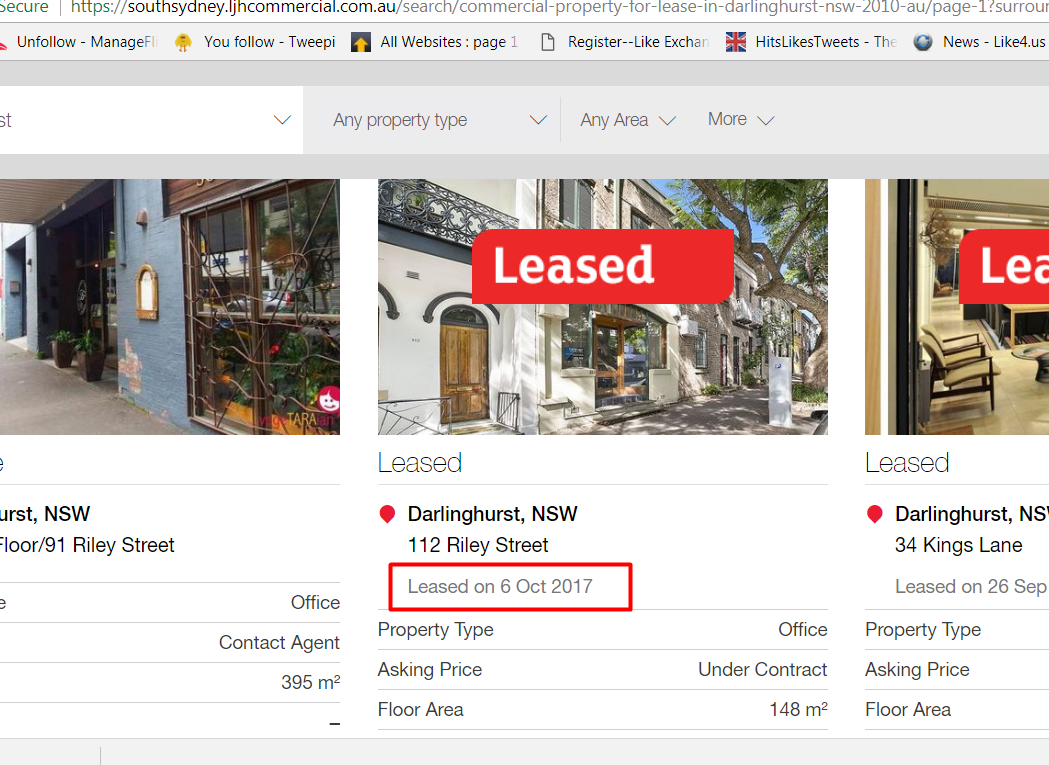
Task: Expand the More filters dropdown
Action: click(741, 119)
